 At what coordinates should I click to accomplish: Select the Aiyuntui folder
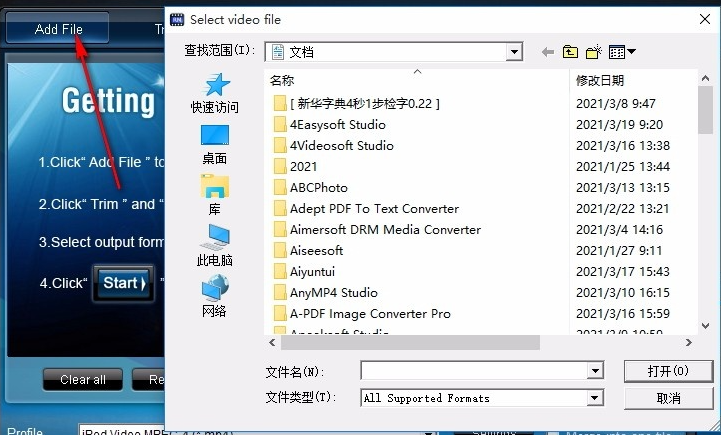[x=304, y=272]
